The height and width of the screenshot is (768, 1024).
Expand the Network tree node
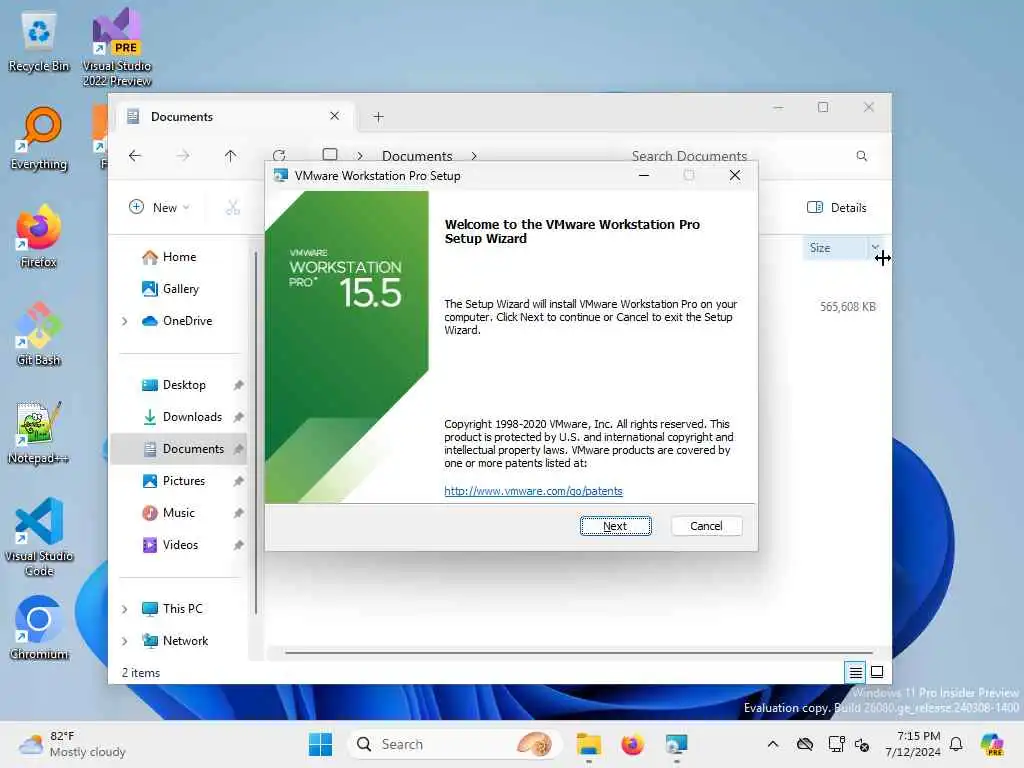(125, 641)
